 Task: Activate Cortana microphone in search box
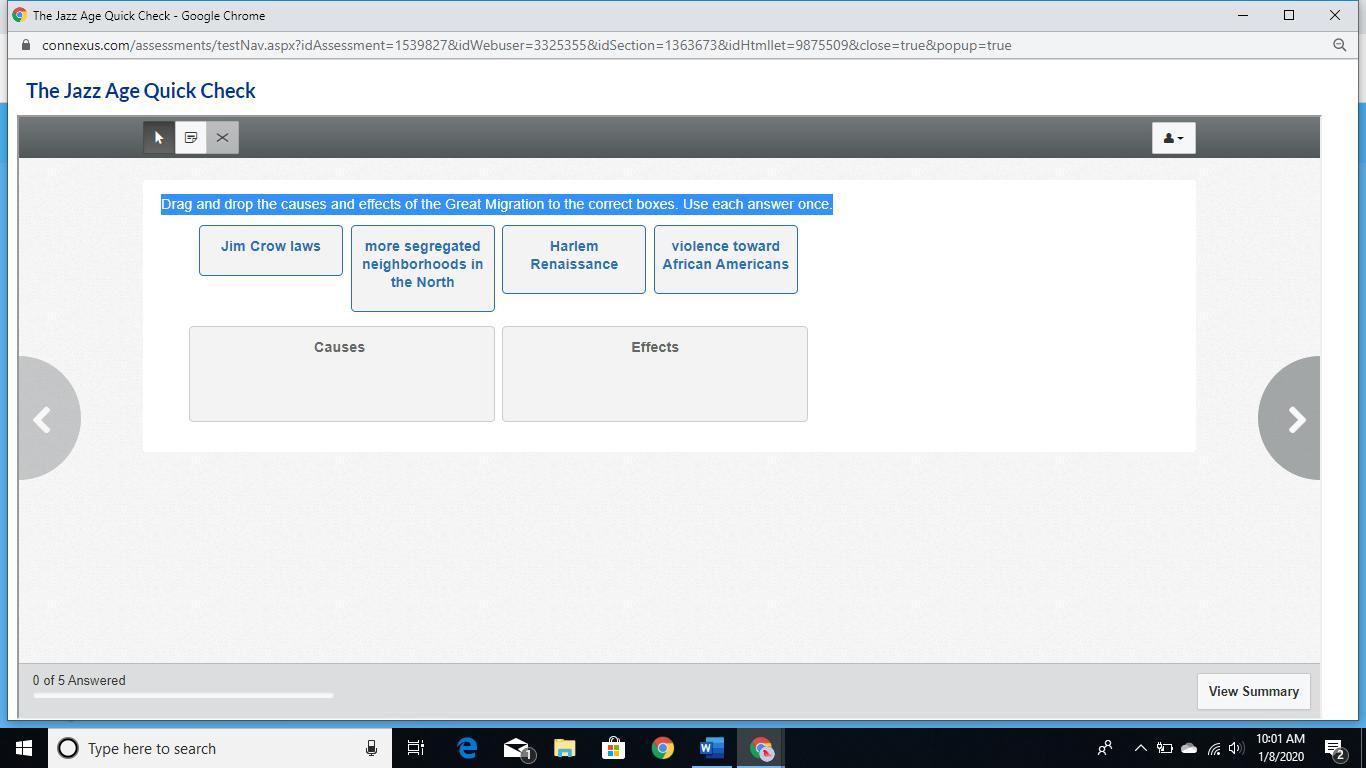(x=371, y=748)
